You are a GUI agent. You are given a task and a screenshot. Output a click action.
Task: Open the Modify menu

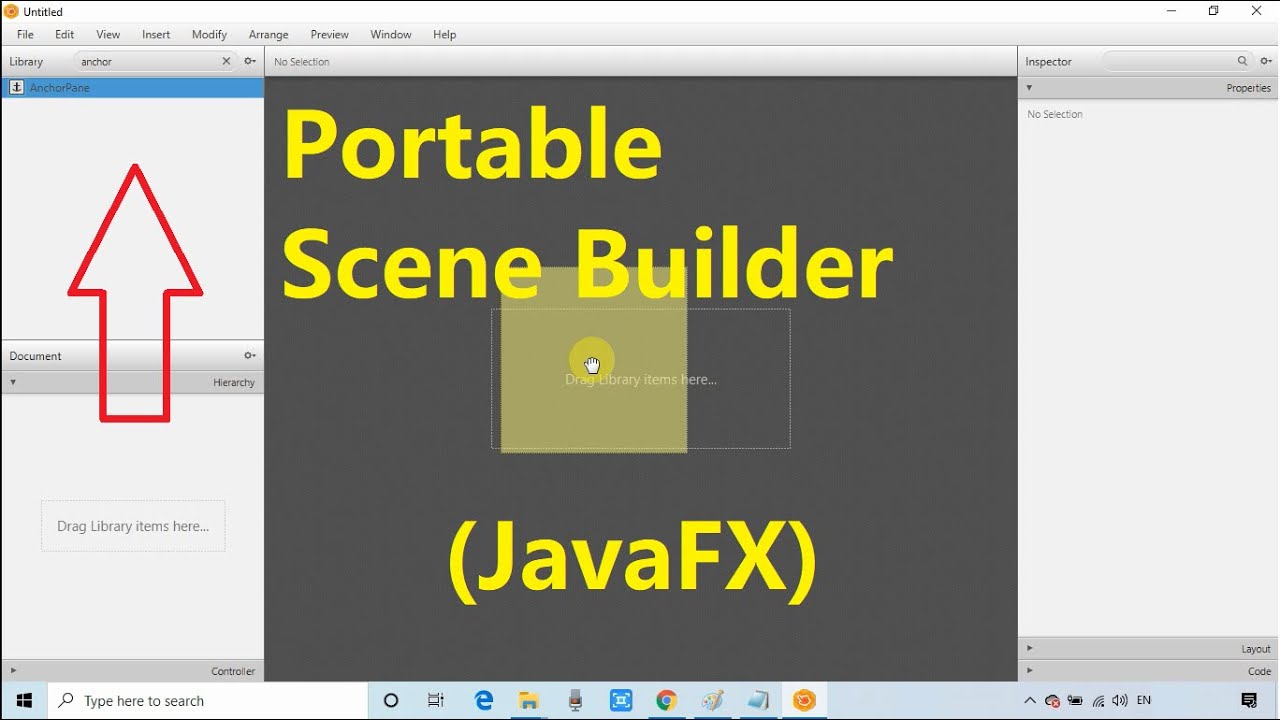(x=209, y=34)
